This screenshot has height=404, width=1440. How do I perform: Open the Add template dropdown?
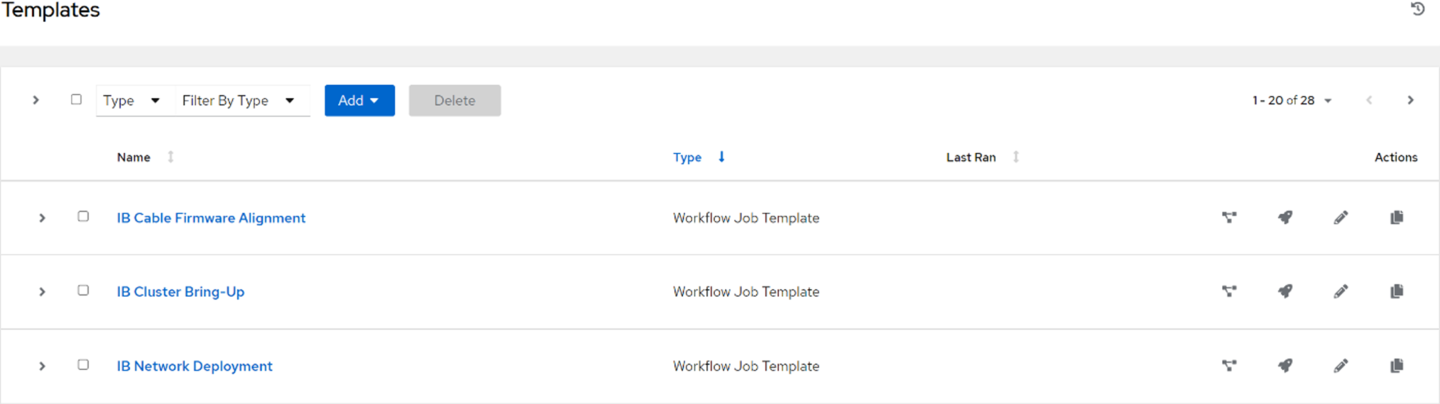(x=359, y=101)
